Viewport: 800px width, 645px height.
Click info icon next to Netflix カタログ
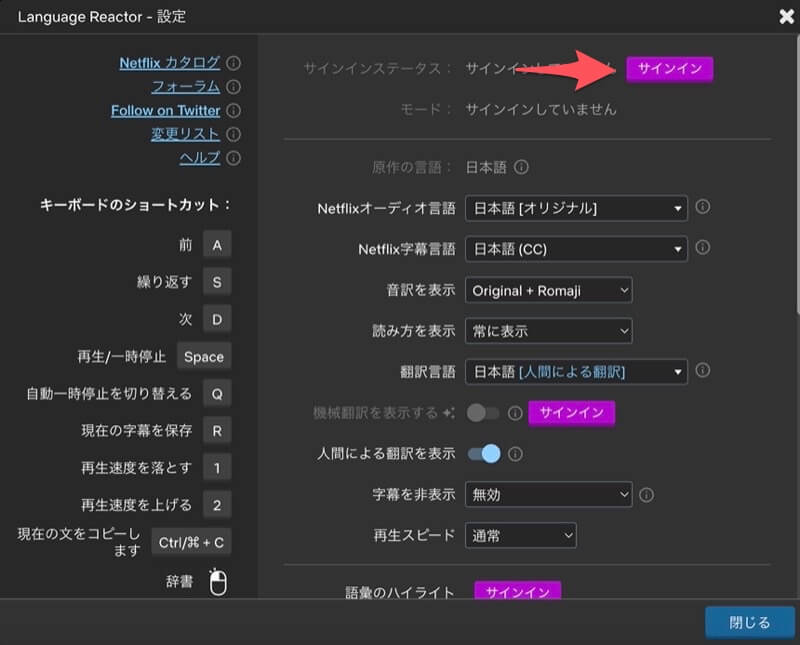pos(234,63)
